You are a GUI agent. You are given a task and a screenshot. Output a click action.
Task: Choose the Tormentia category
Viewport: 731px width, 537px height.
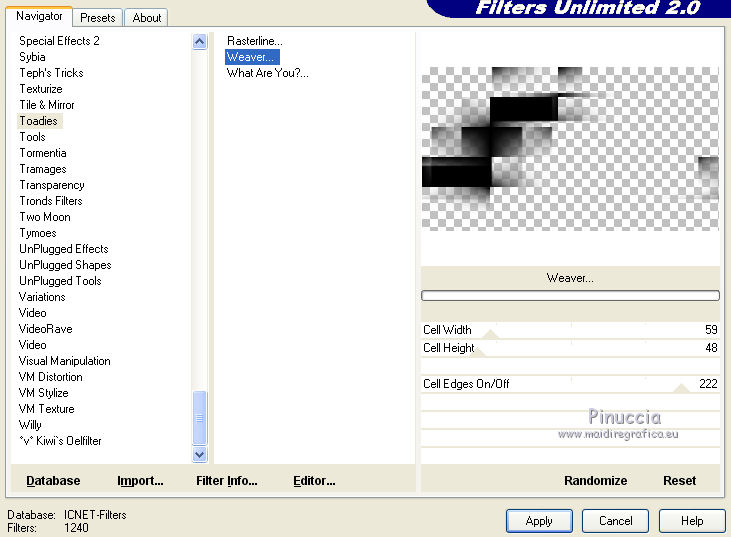(42, 153)
